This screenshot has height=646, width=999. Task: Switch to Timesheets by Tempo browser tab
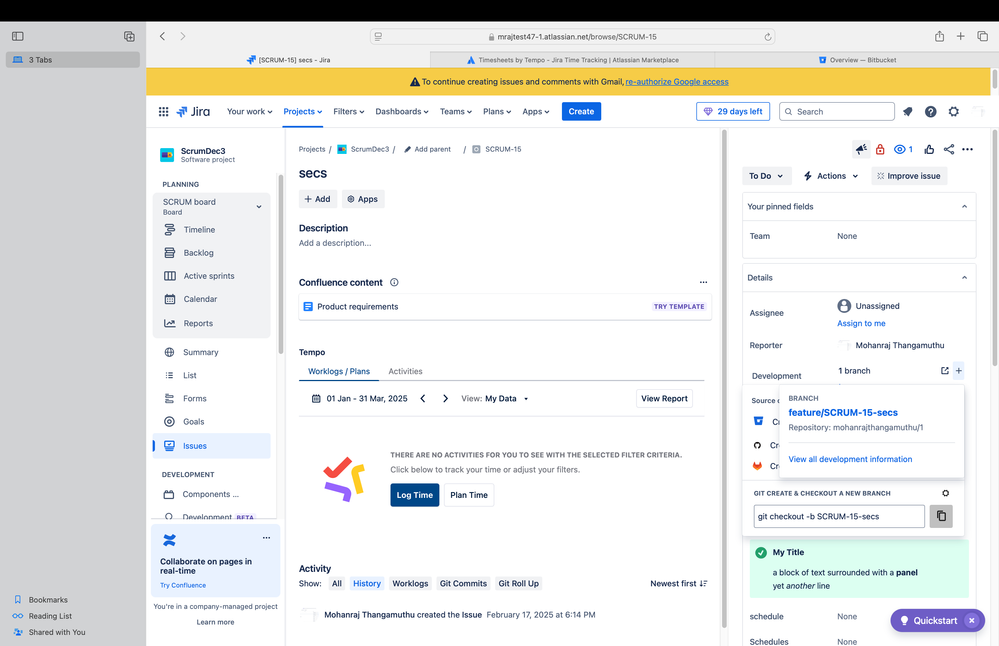[x=572, y=60]
